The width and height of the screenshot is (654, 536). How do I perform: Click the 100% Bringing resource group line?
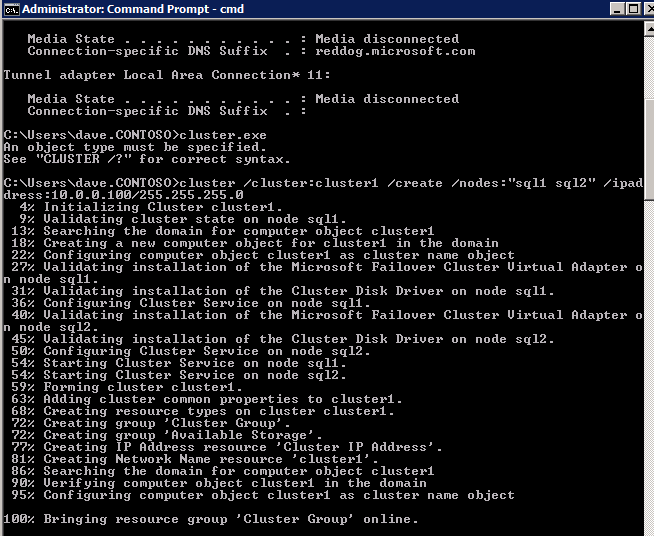[210, 519]
